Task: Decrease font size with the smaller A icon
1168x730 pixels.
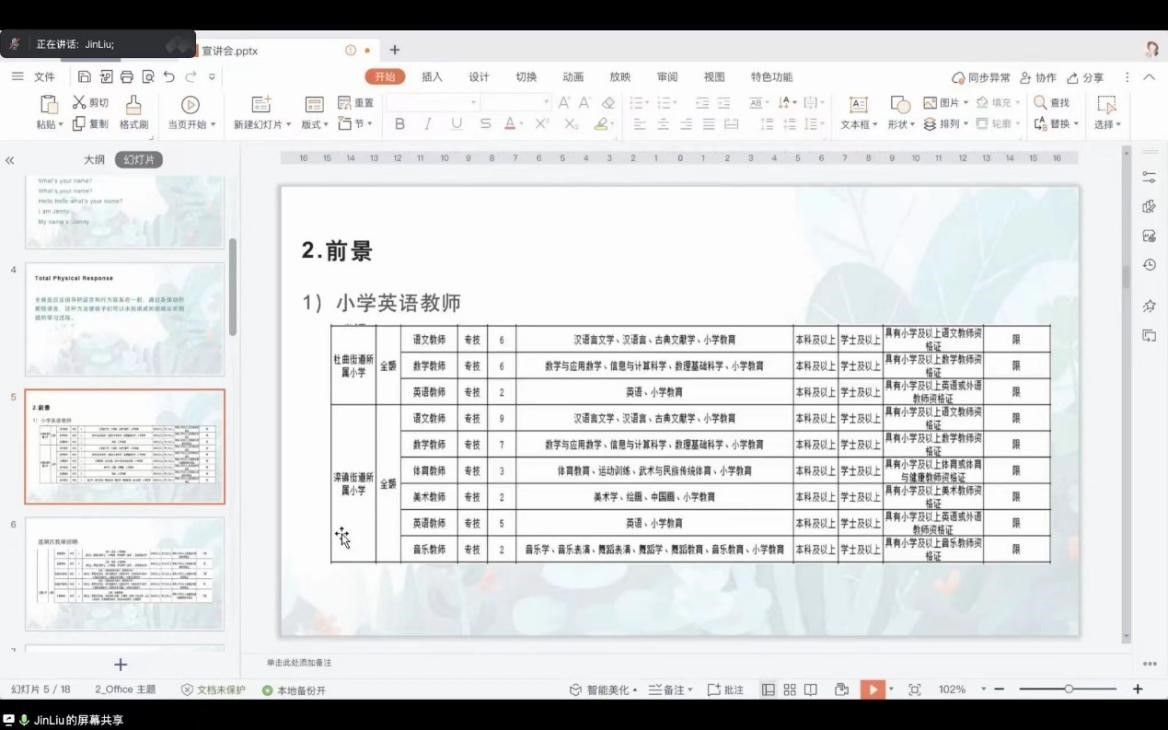Action: [585, 103]
